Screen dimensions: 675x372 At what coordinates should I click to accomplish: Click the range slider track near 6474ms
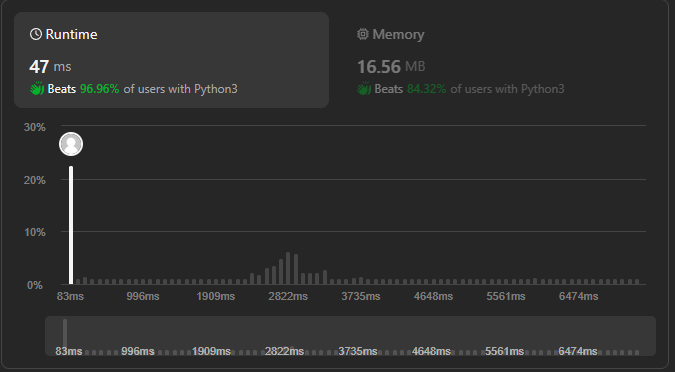[578, 336]
